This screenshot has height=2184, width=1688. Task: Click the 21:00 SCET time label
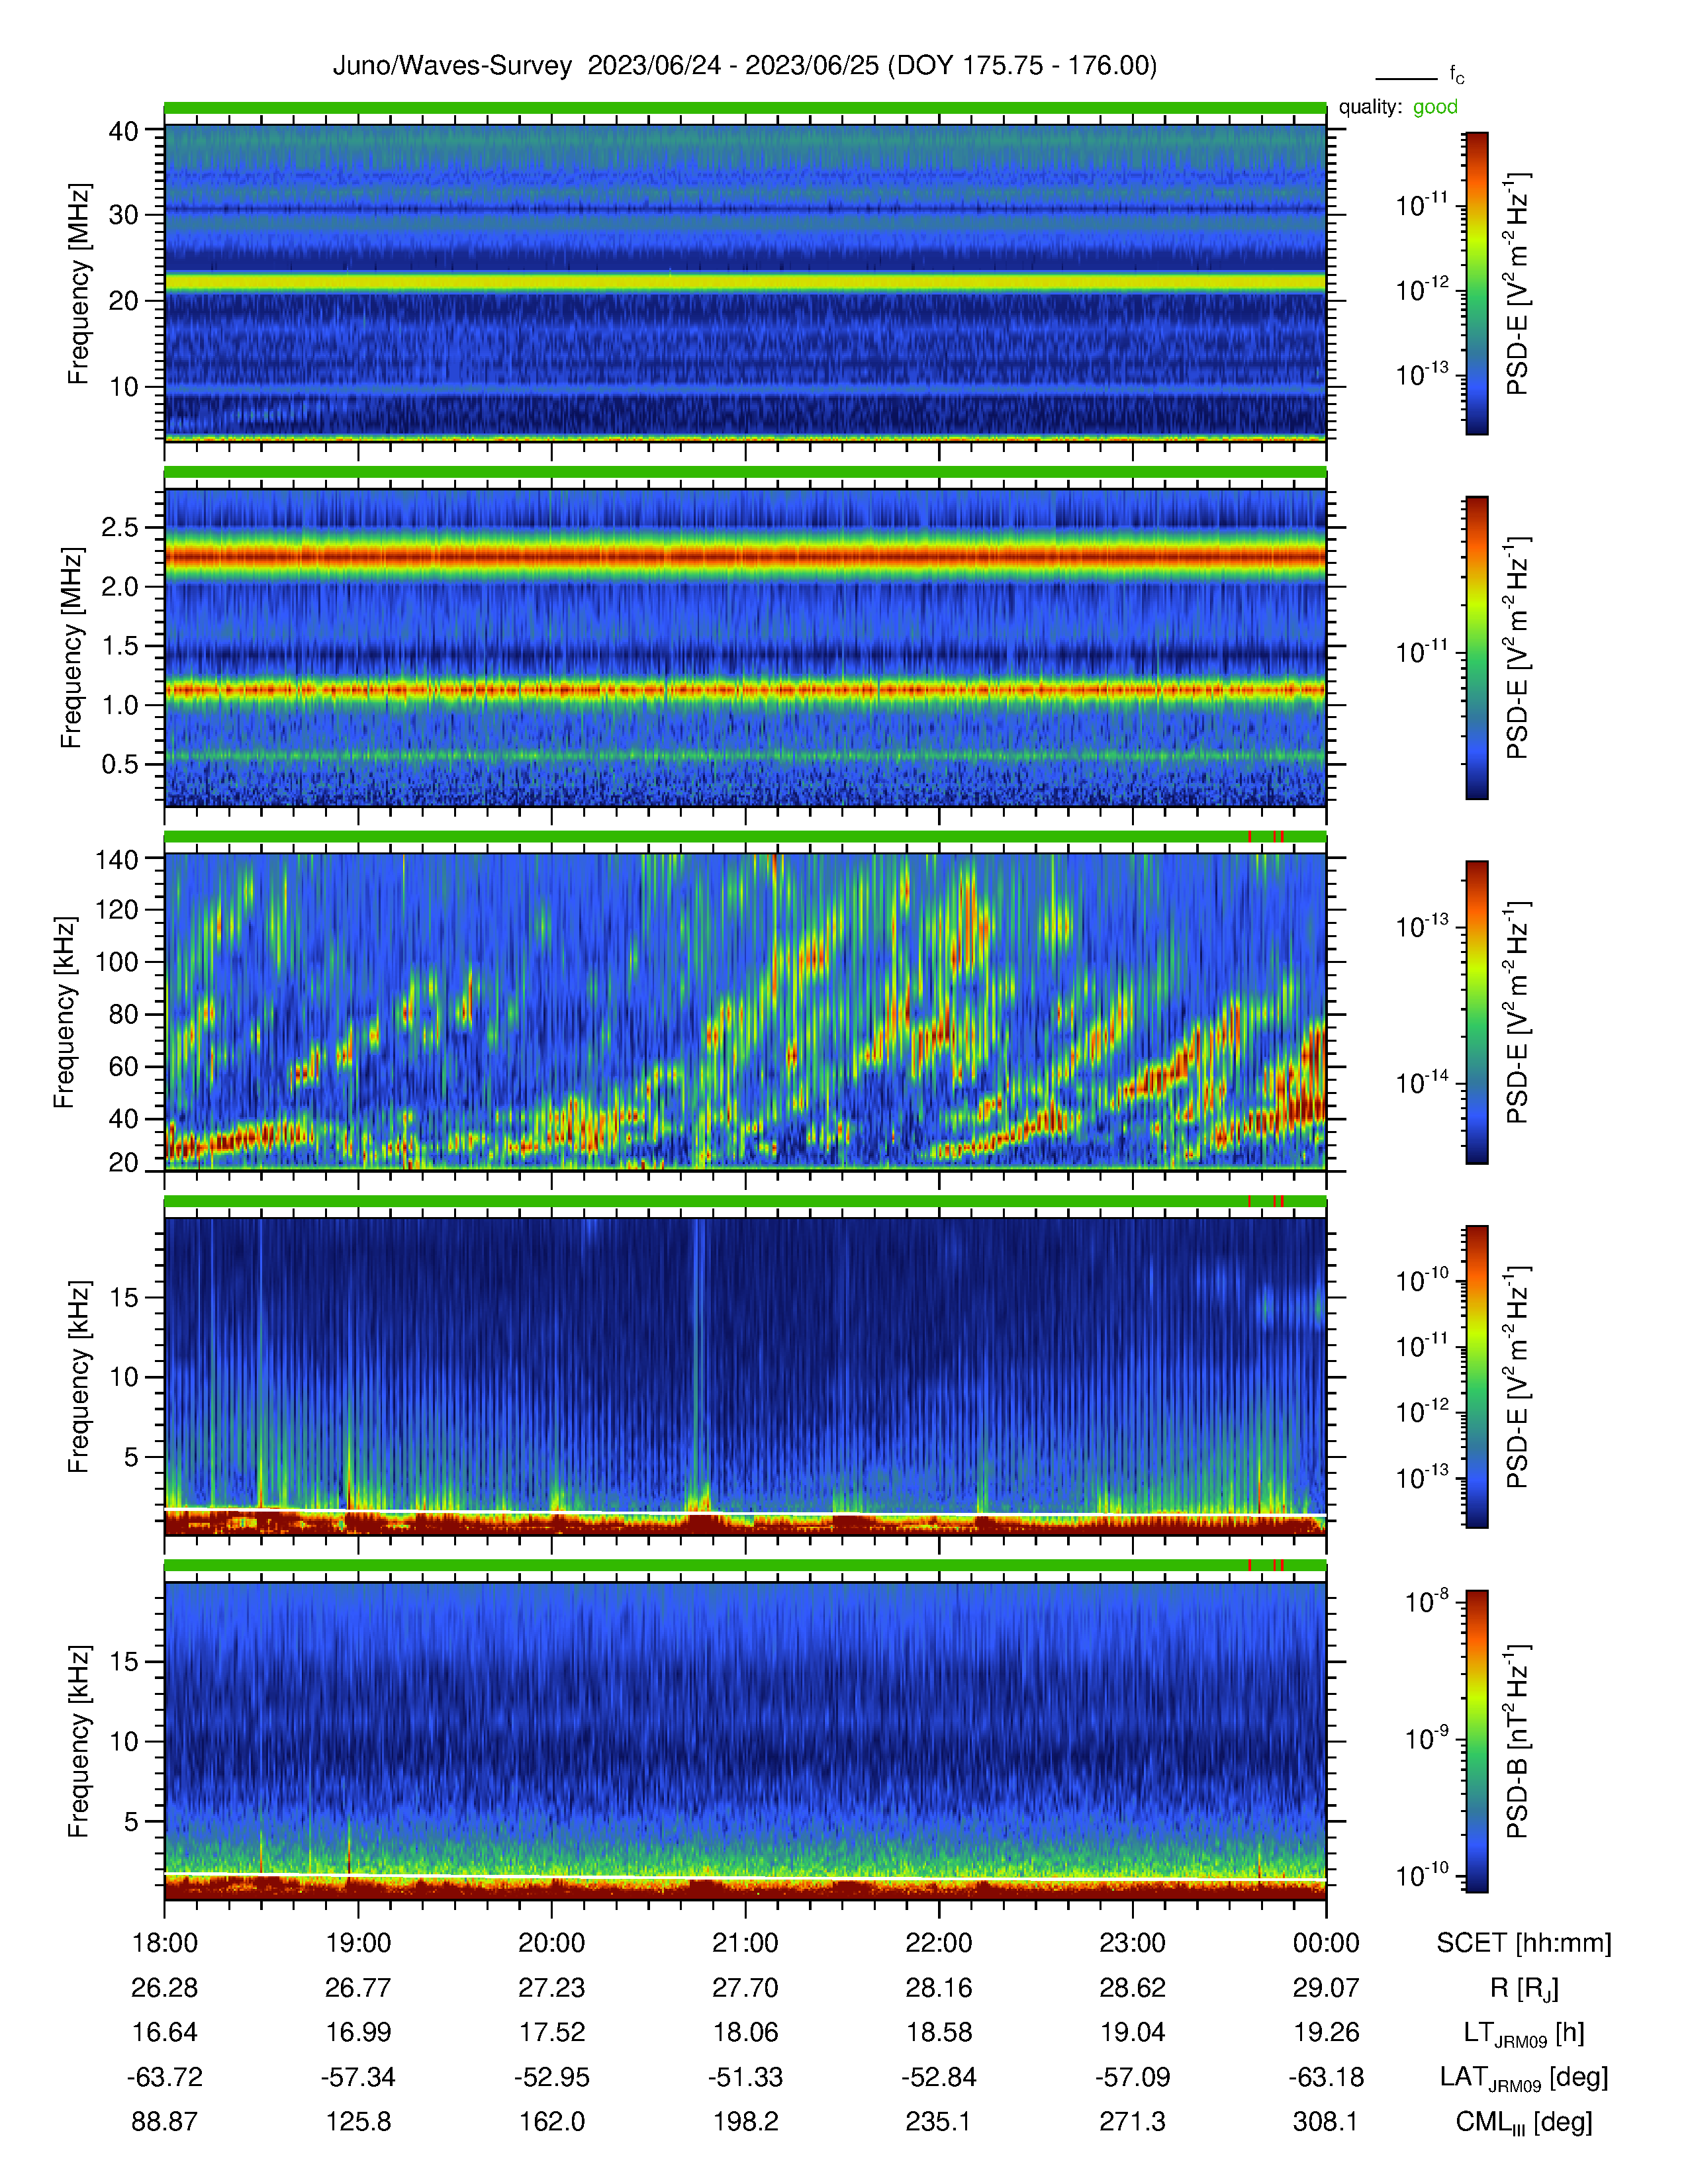[x=745, y=1942]
